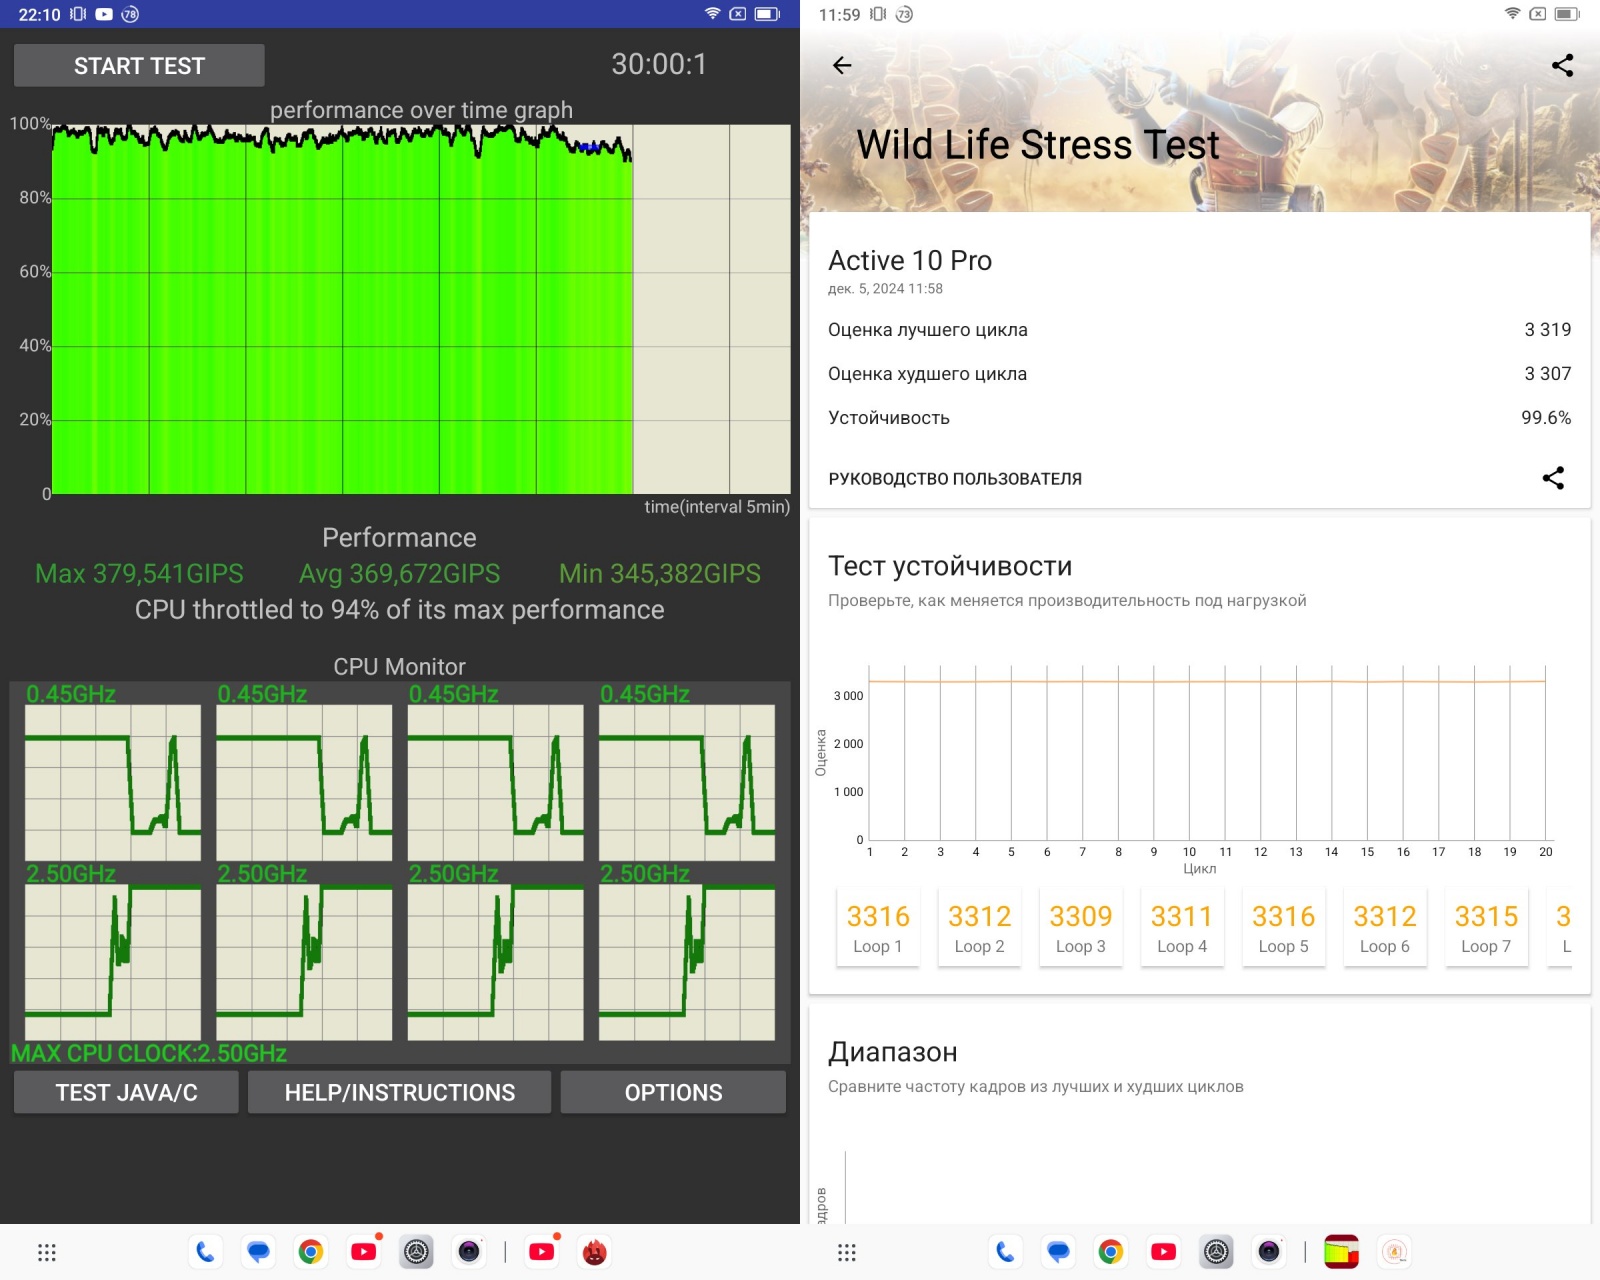
Task: Tap the Wi-Fi icon in the right status bar
Action: (1512, 14)
